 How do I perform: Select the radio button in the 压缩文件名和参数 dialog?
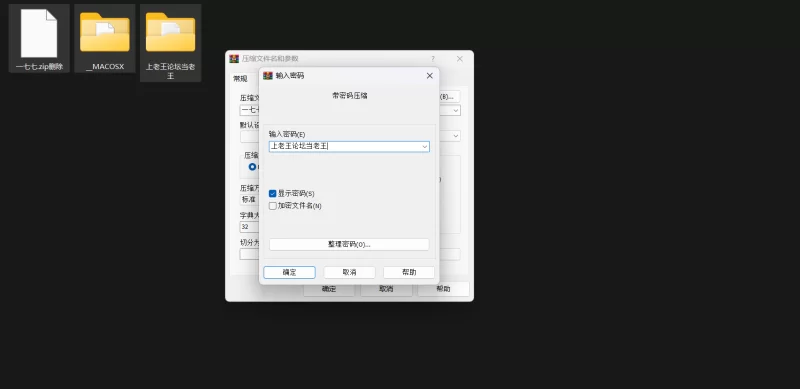252,167
